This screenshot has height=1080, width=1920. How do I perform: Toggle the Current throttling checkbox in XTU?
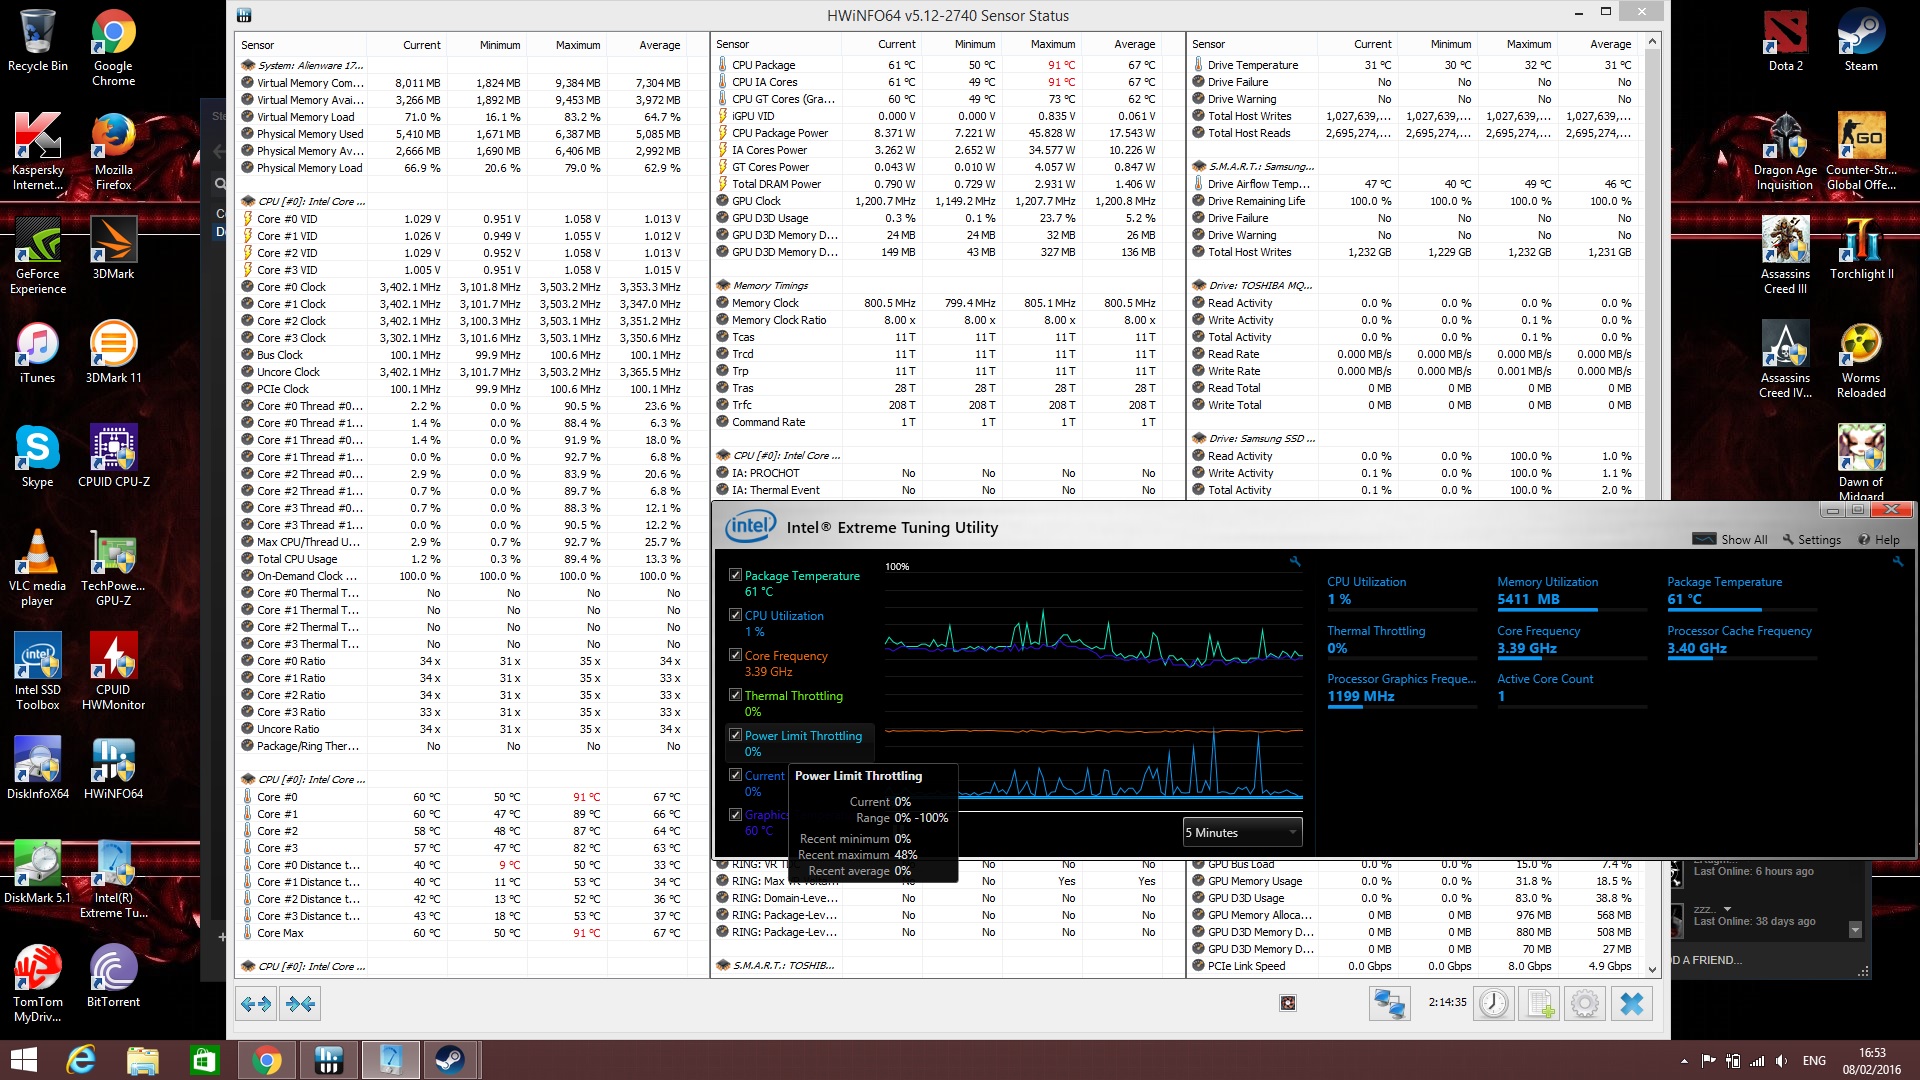(735, 775)
